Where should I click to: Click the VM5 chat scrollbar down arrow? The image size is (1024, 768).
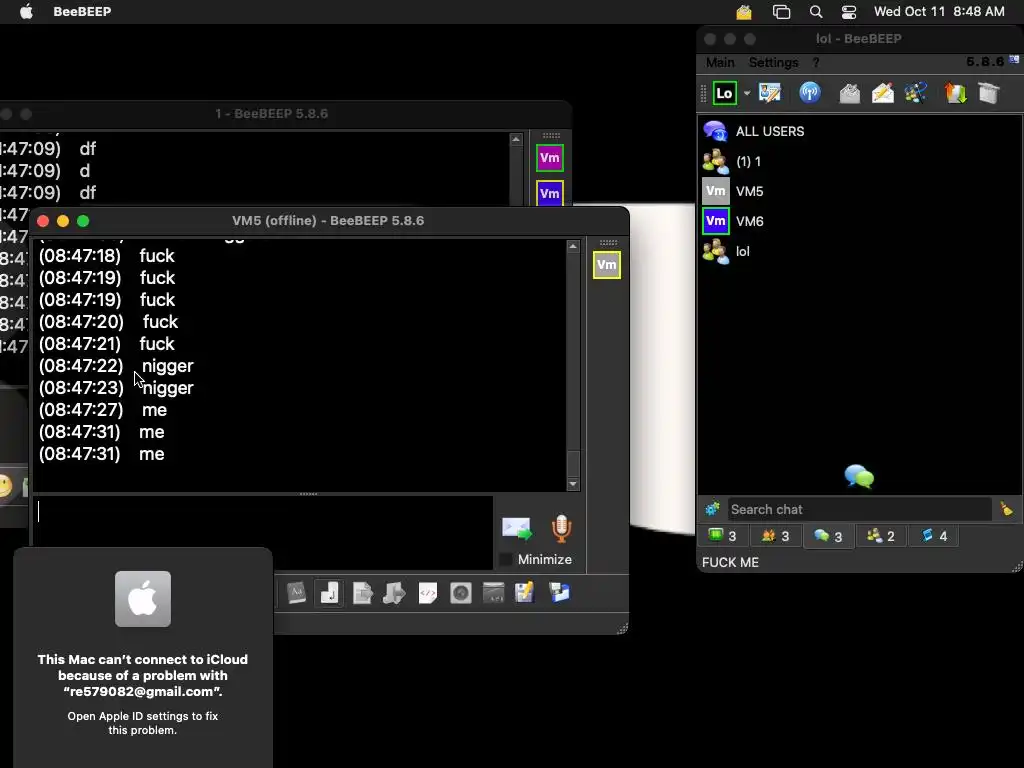[573, 485]
